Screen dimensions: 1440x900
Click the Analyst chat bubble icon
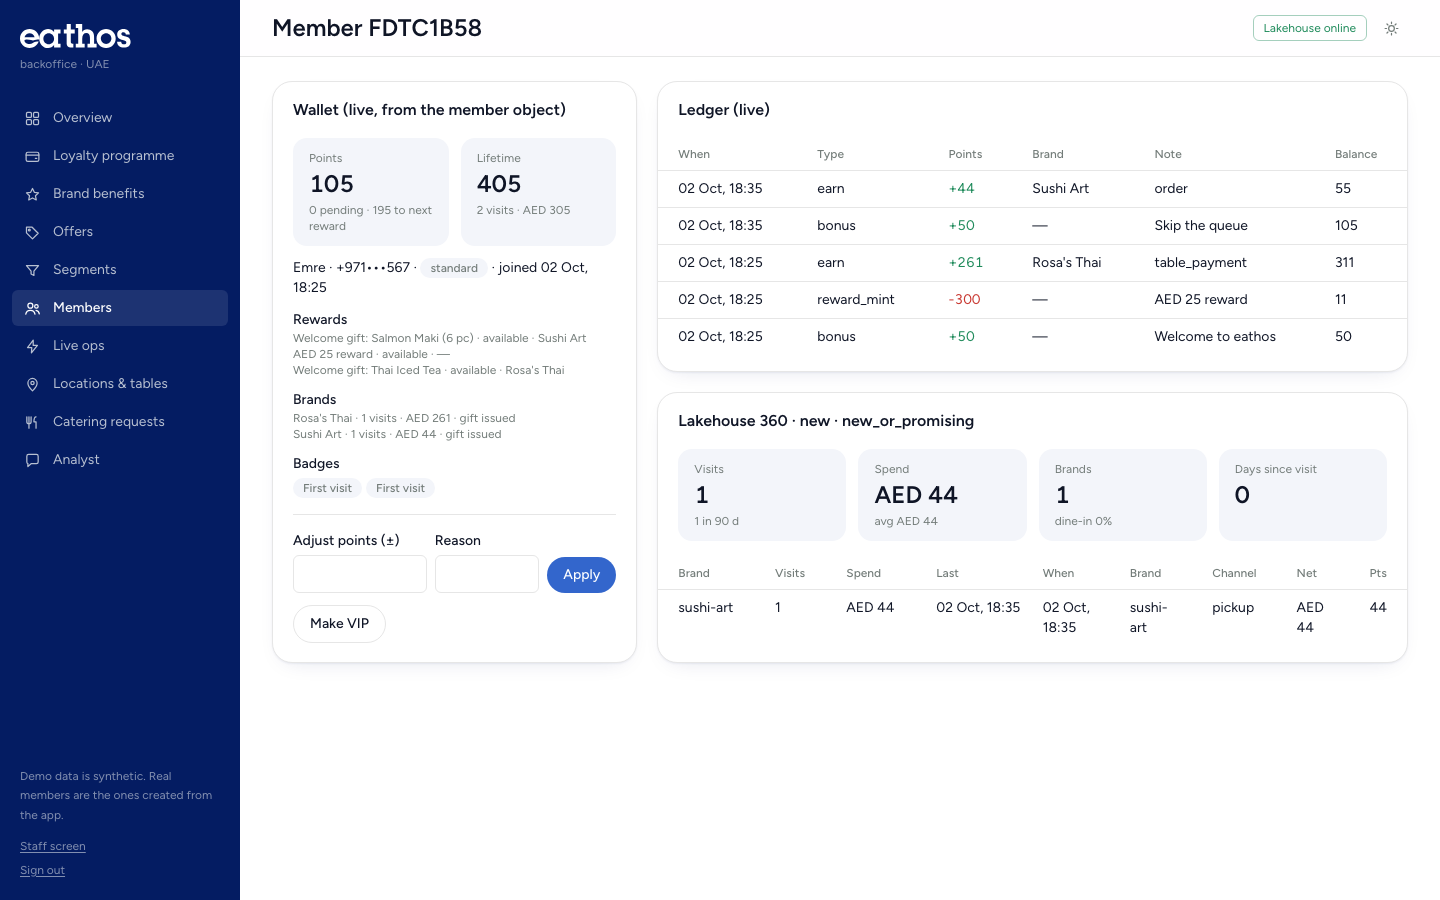pyautogui.click(x=32, y=460)
